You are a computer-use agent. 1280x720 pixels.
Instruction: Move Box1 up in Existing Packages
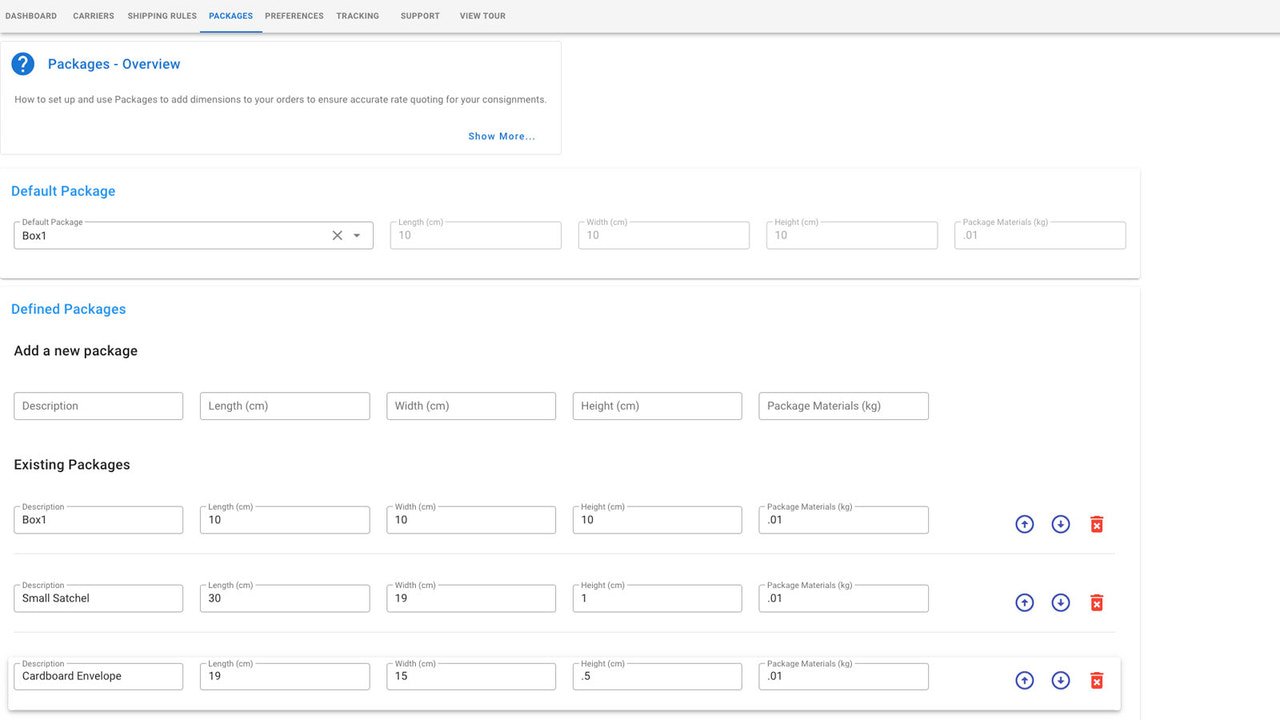[x=1024, y=523]
